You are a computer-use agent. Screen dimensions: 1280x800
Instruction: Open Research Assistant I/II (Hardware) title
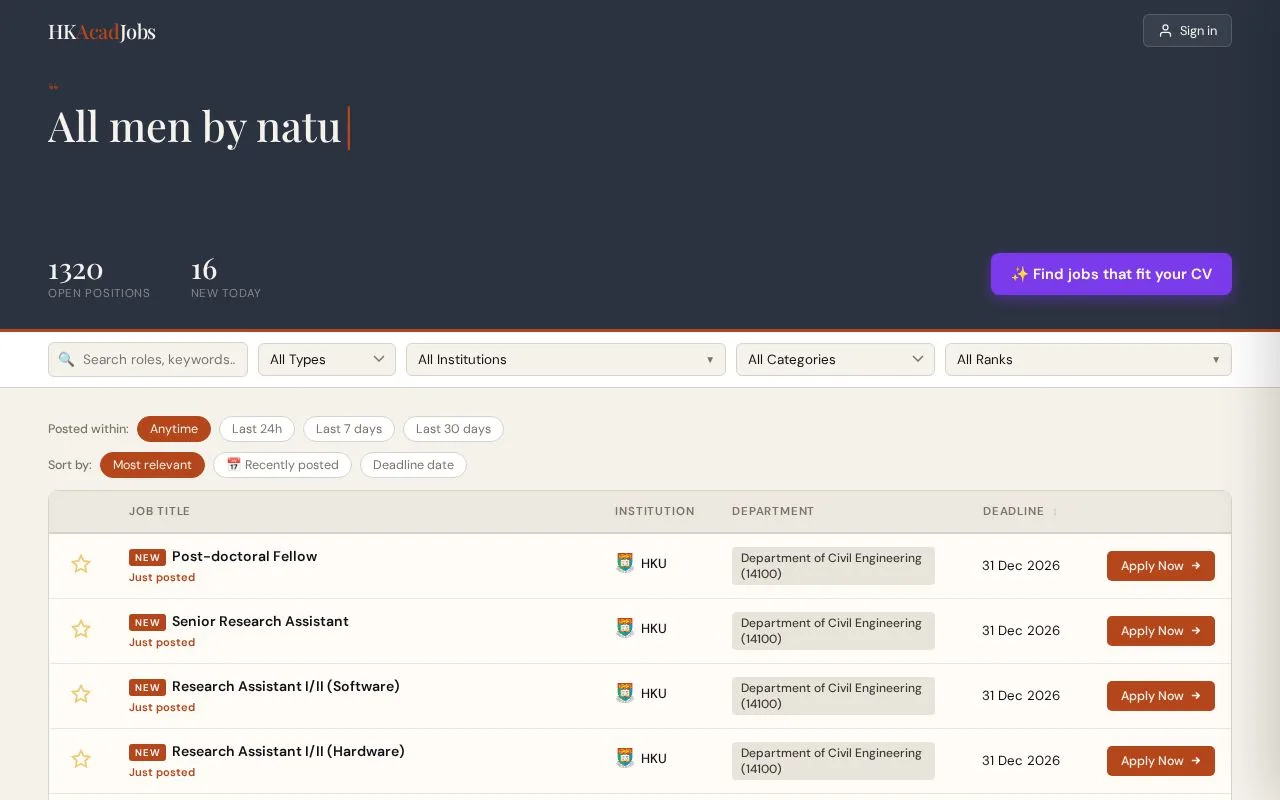click(288, 751)
